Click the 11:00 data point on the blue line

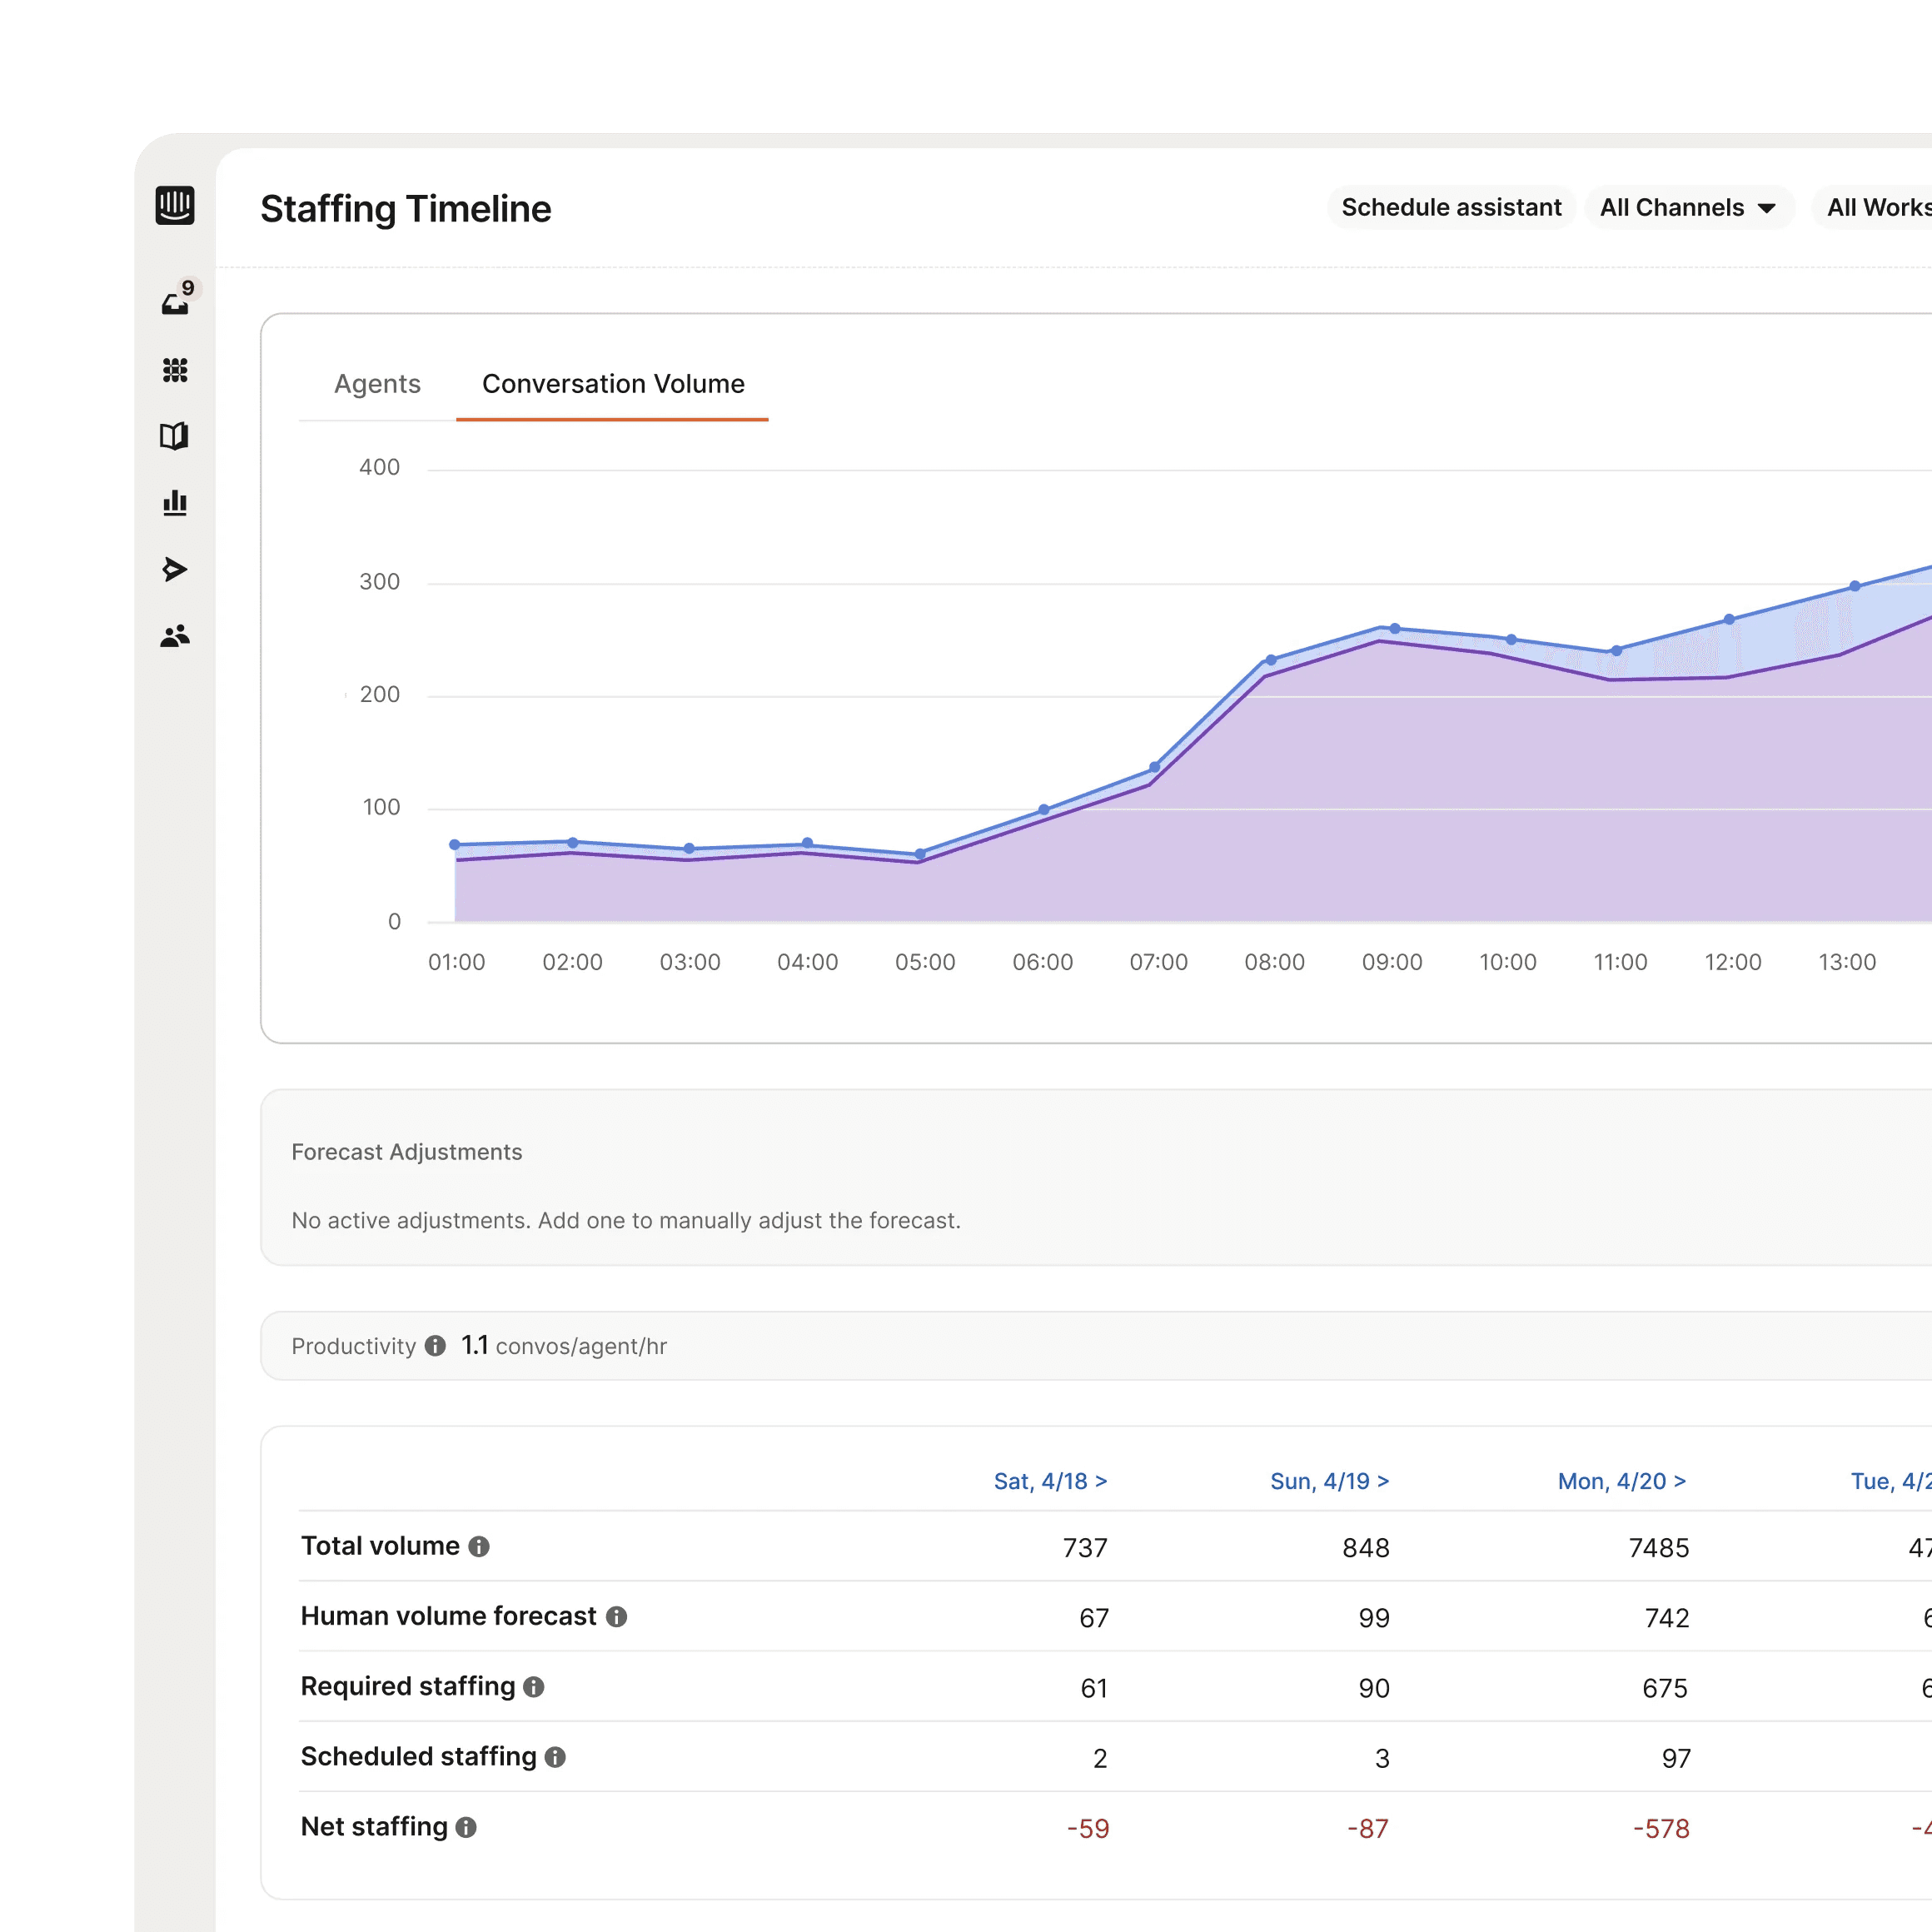1616,651
